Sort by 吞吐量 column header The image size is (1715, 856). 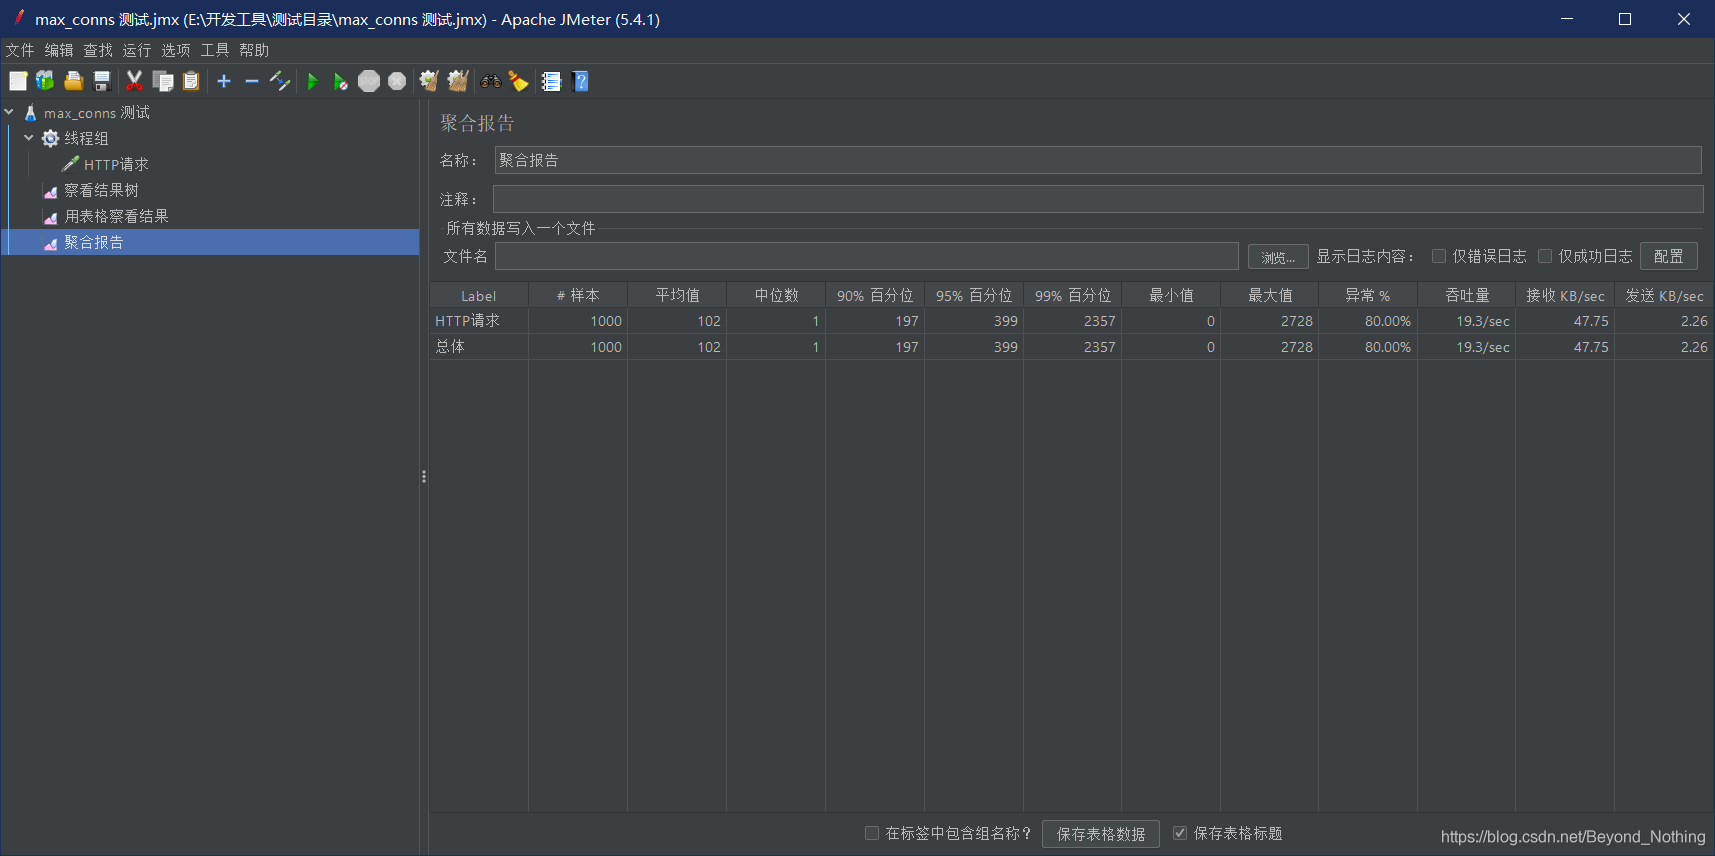[1467, 295]
